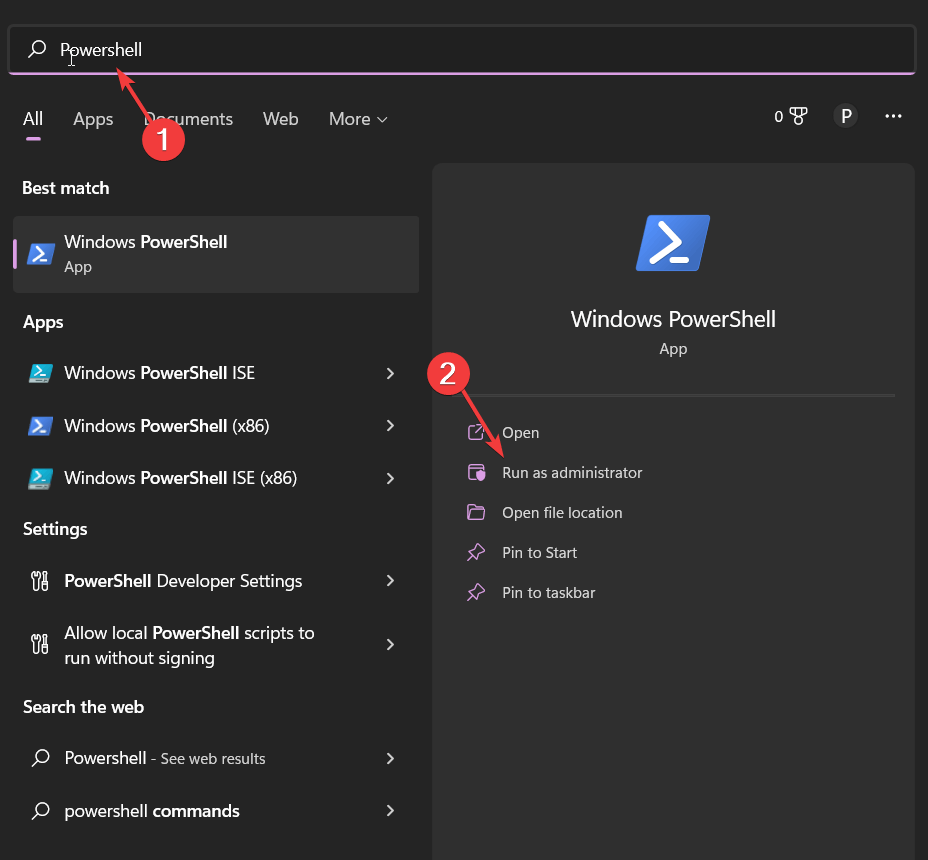The image size is (928, 860).
Task: Click search icon beside Powershell web results
Action: tap(40, 758)
